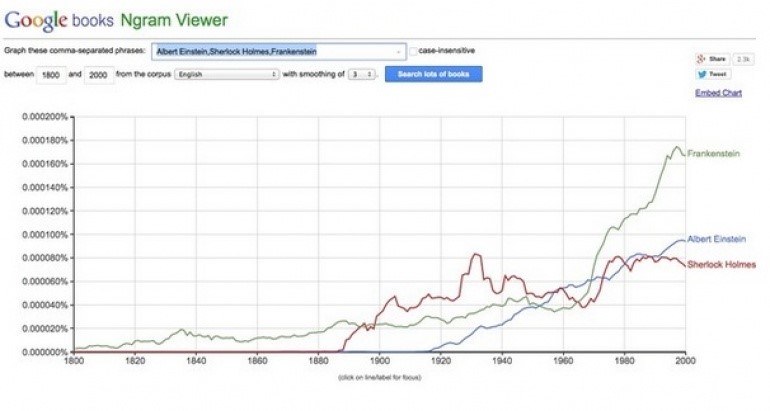This screenshot has height=411, width=770.
Task: Click the 1900 marker on the x-axis
Action: tap(379, 360)
